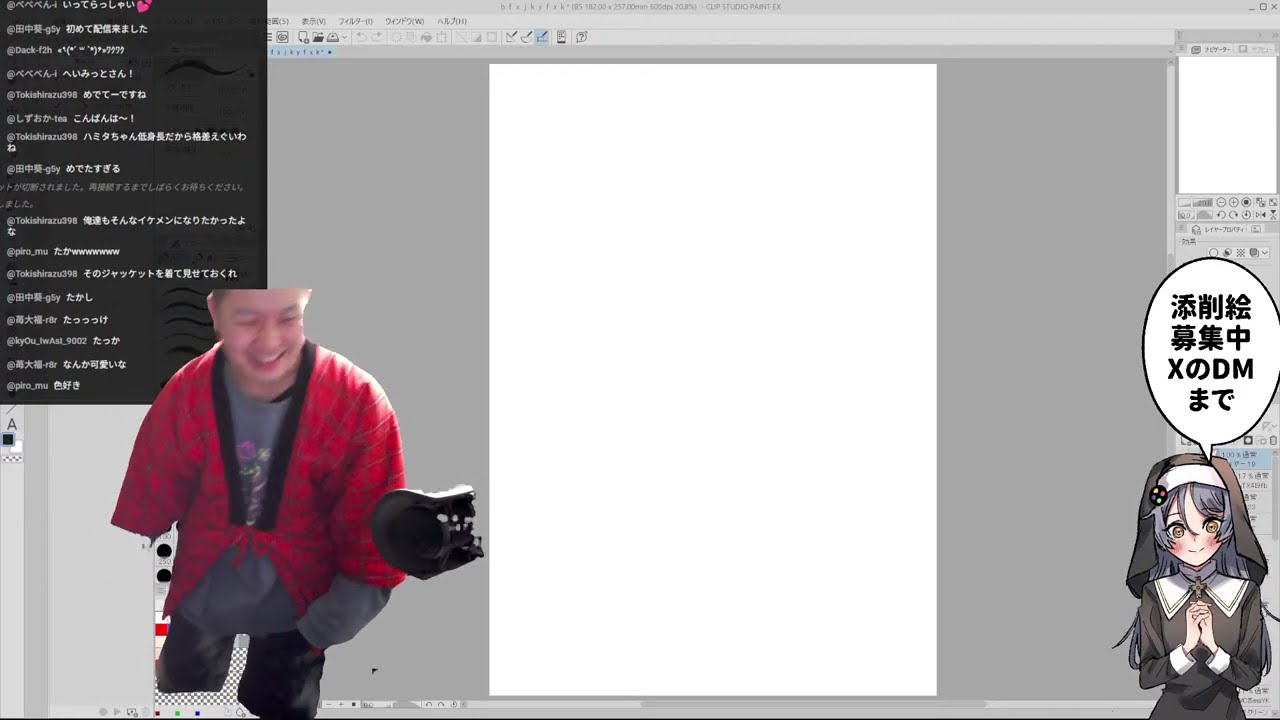Click the red color set swatch
The height and width of the screenshot is (720, 1280).
tap(161, 629)
